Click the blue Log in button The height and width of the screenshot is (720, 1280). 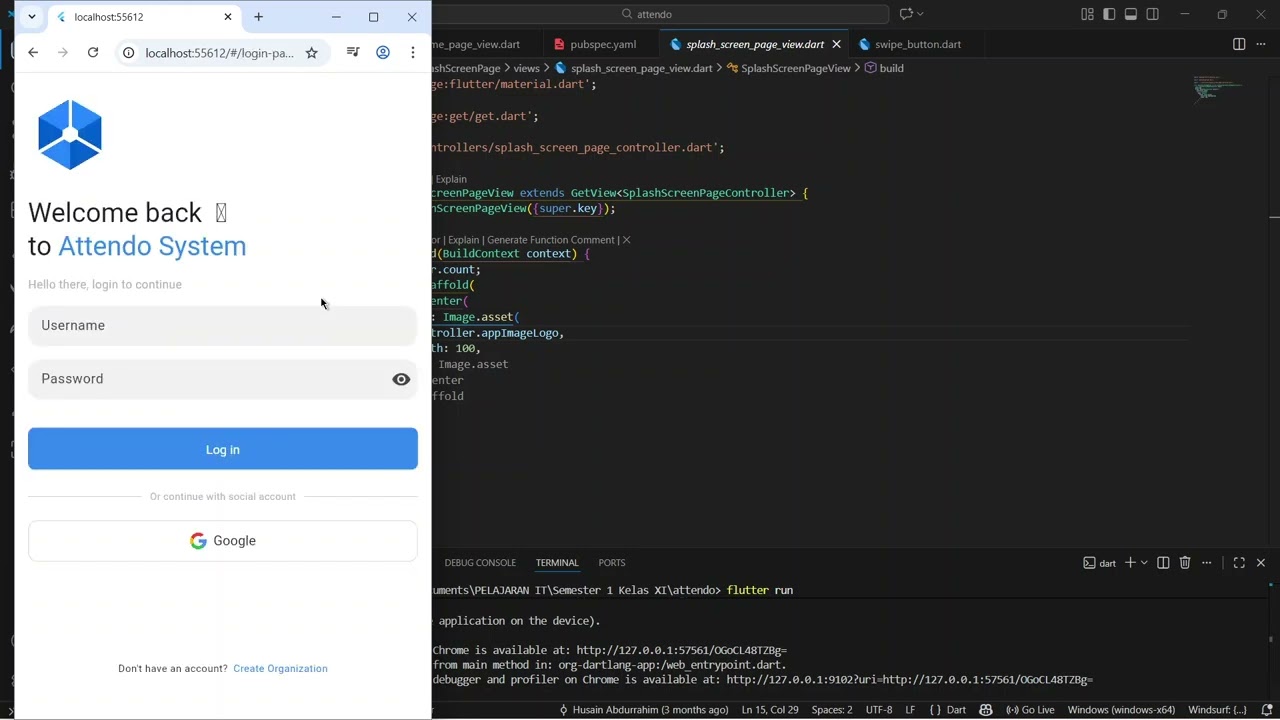pos(222,450)
